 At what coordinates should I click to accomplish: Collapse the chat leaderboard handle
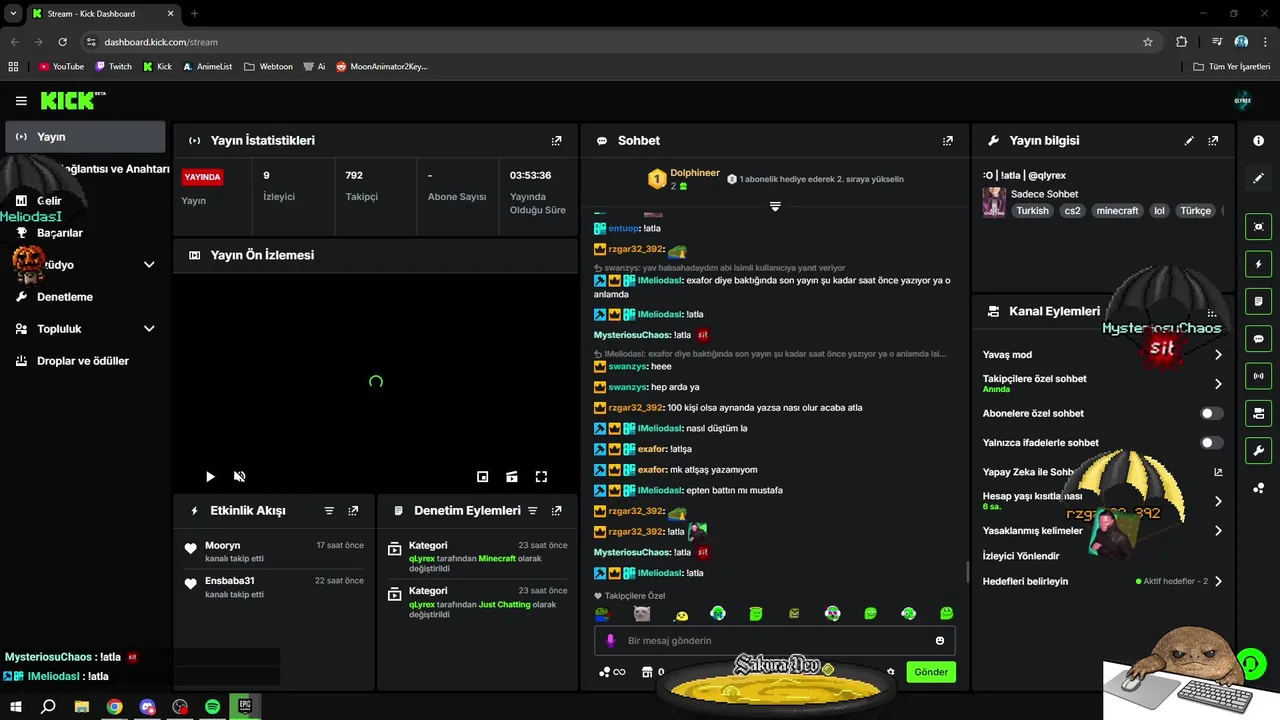click(x=775, y=206)
